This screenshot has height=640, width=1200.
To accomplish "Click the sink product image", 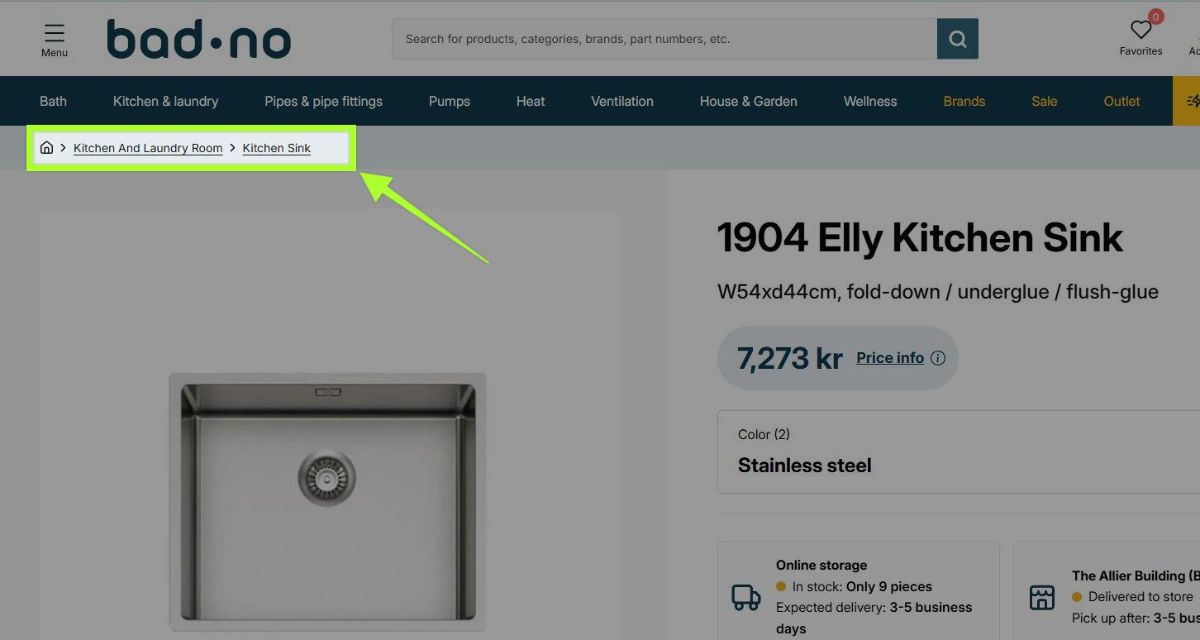I will 328,497.
